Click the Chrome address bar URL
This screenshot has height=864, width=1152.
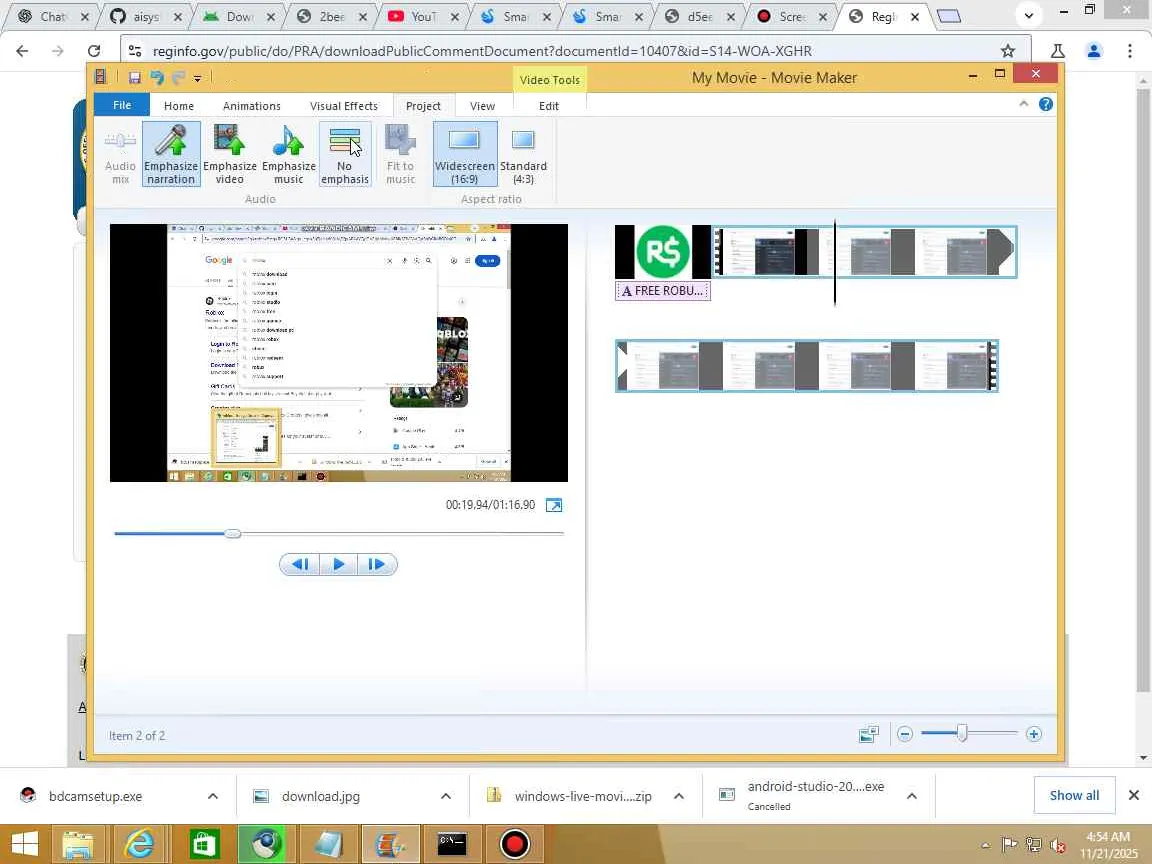482,51
